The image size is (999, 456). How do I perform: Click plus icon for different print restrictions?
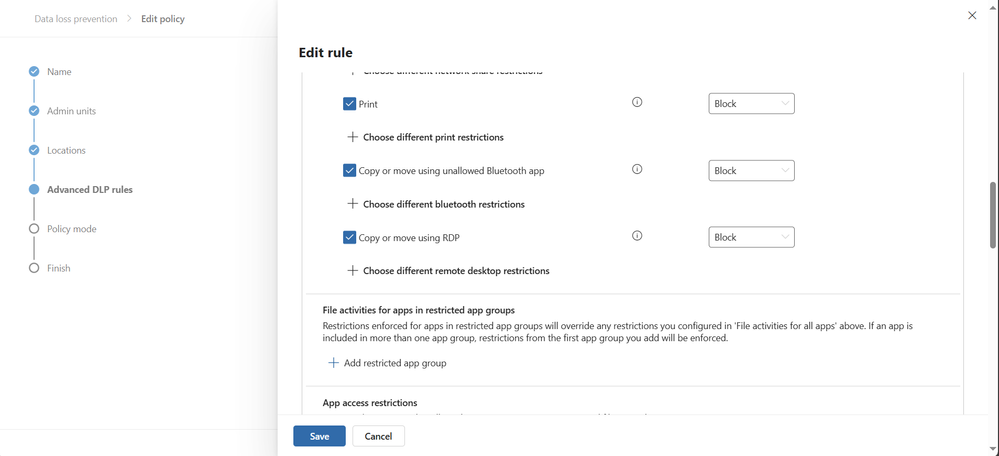tap(352, 137)
